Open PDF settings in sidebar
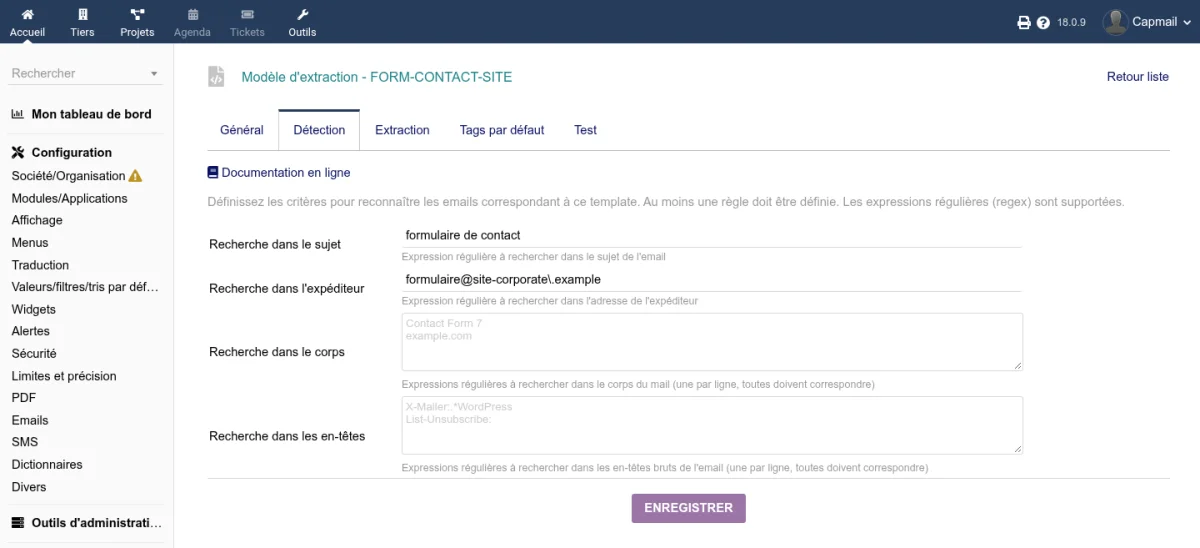The height and width of the screenshot is (548, 1200). click(24, 398)
